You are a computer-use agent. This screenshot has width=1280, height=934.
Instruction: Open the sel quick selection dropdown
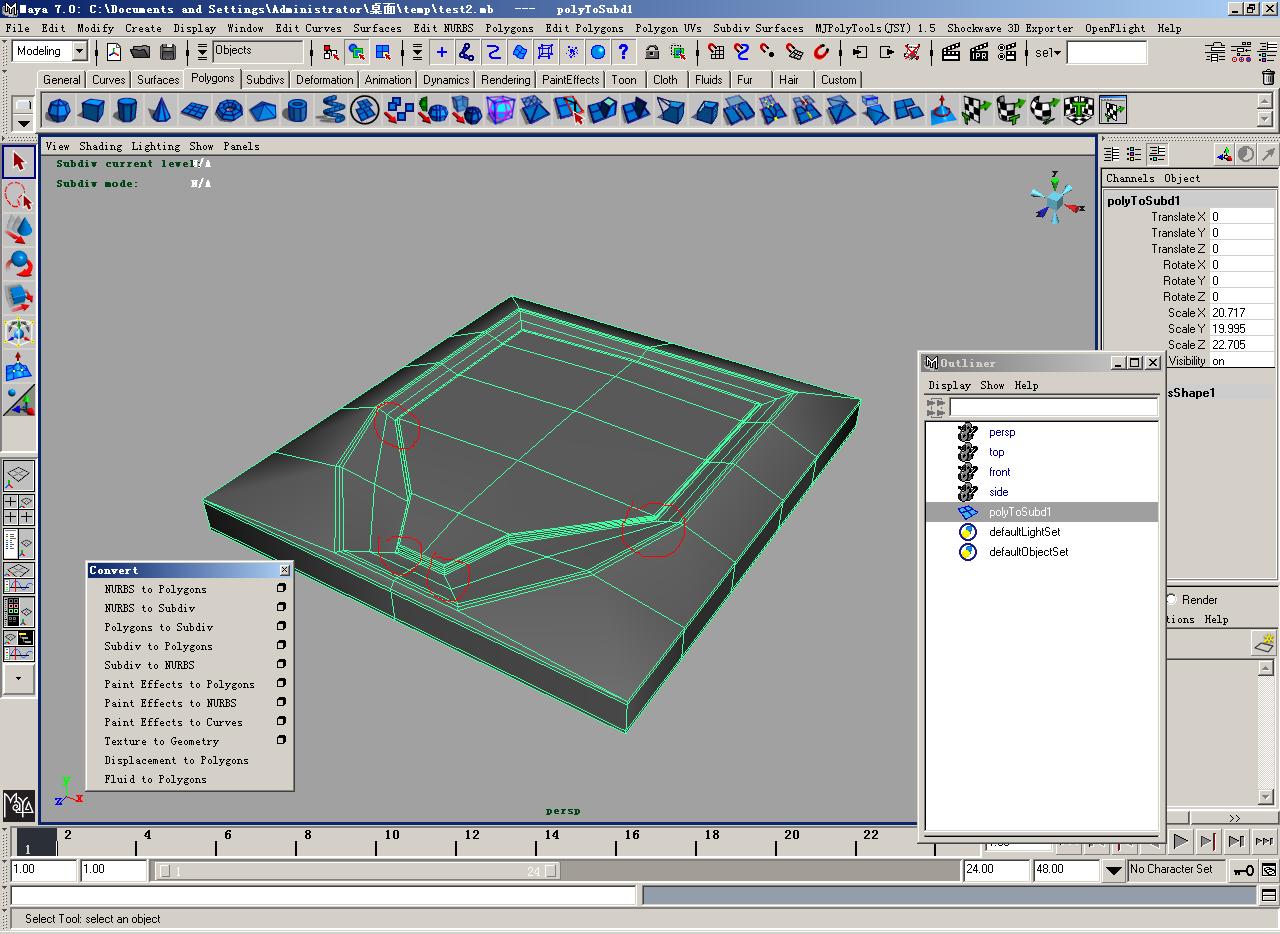[x=1046, y=52]
